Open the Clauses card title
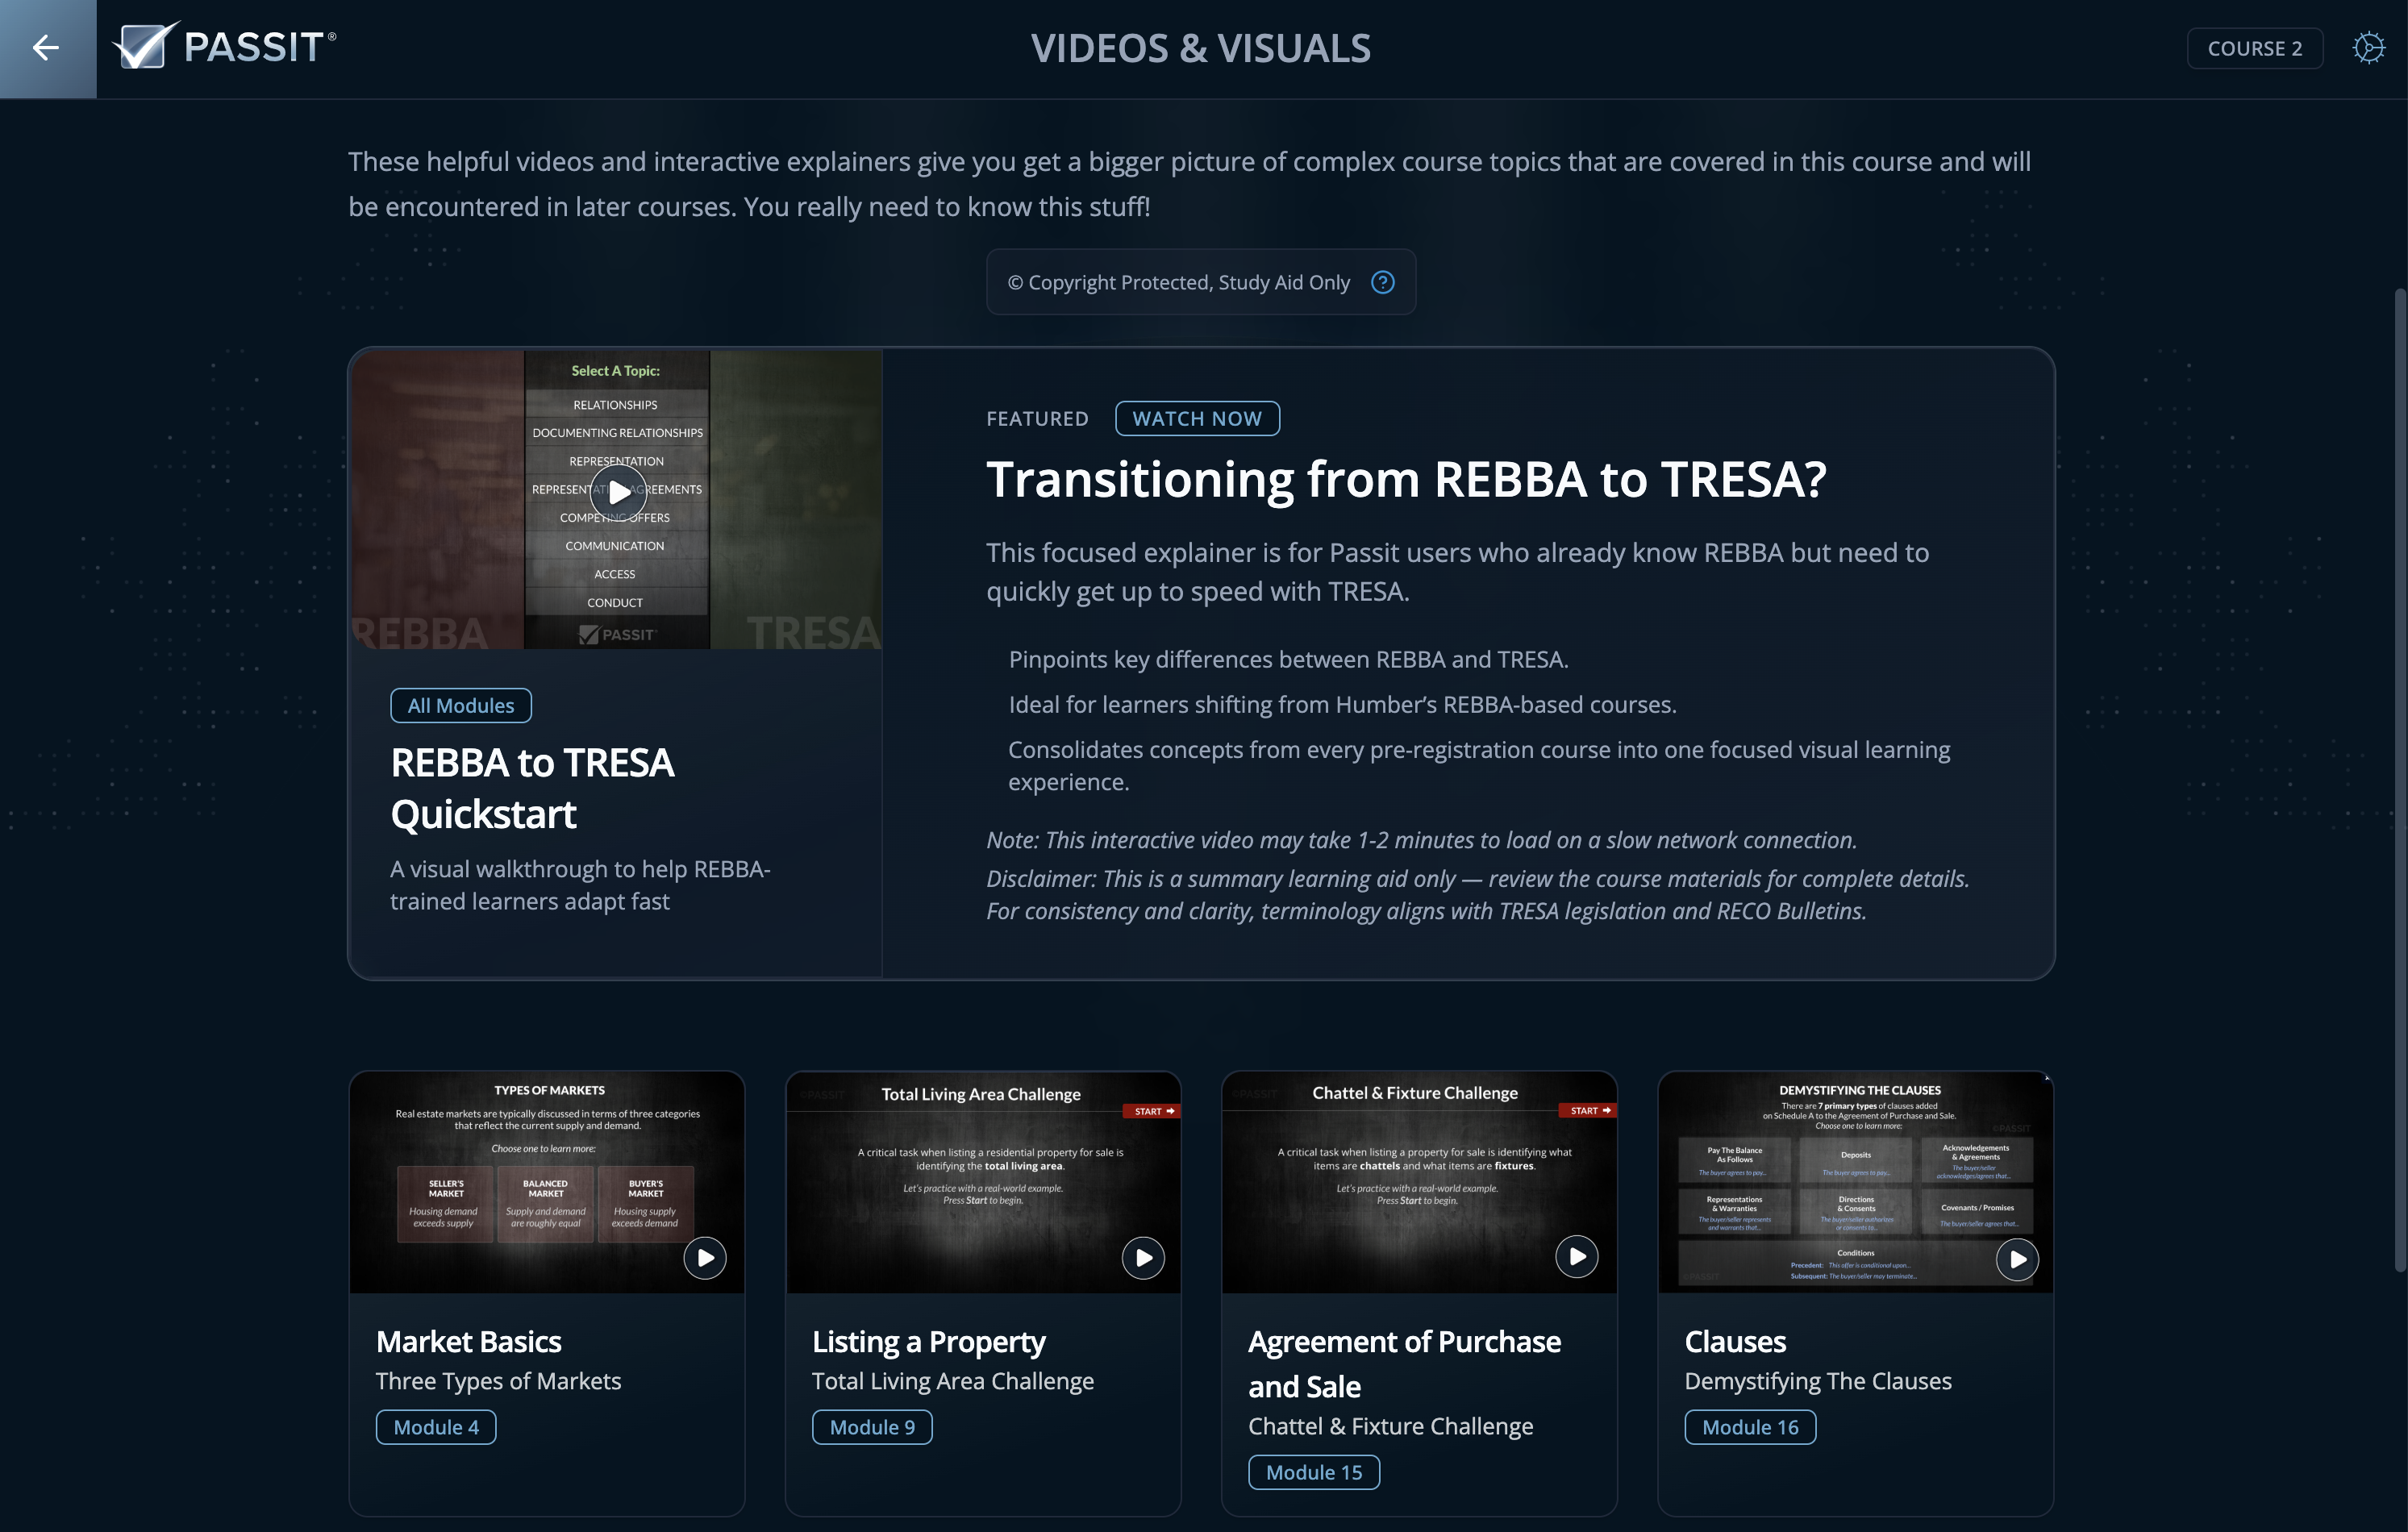 coord(1735,1342)
